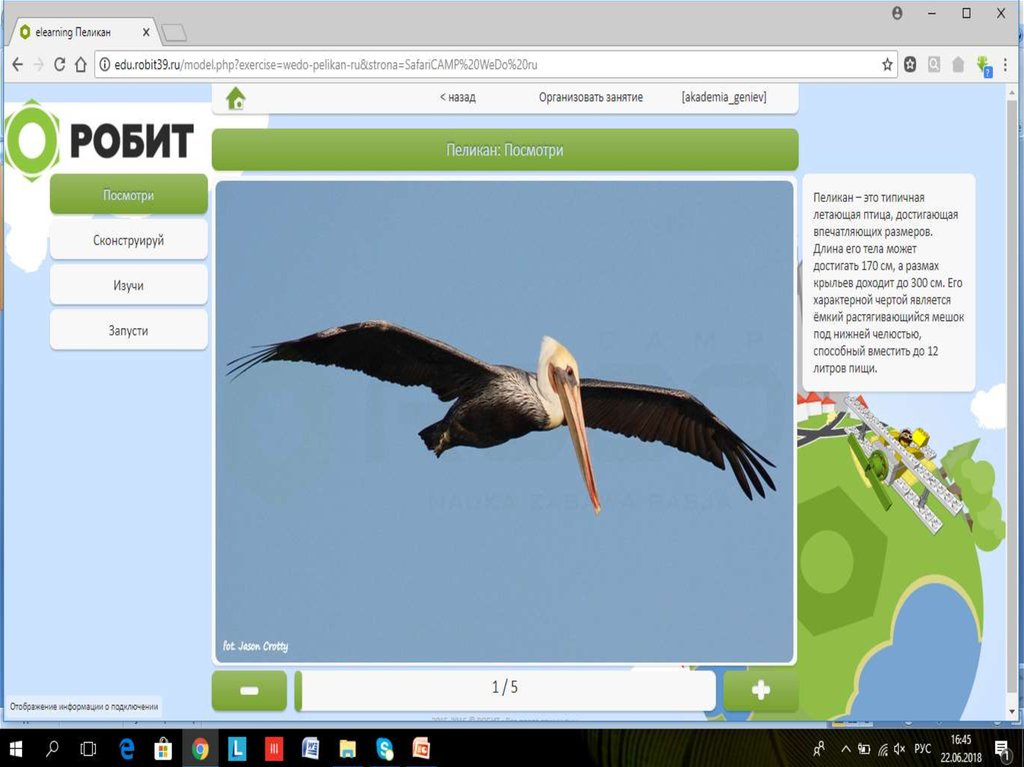Screen dimensions: 1024x767
Task: Bookmark this page with the star icon
Action: click(x=887, y=64)
